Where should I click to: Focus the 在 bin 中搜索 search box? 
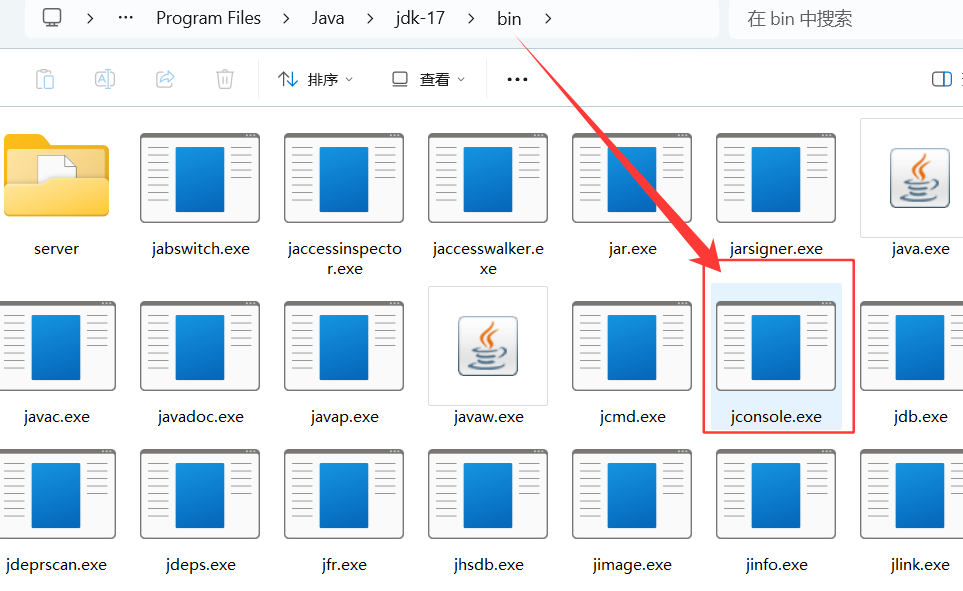[x=846, y=18]
